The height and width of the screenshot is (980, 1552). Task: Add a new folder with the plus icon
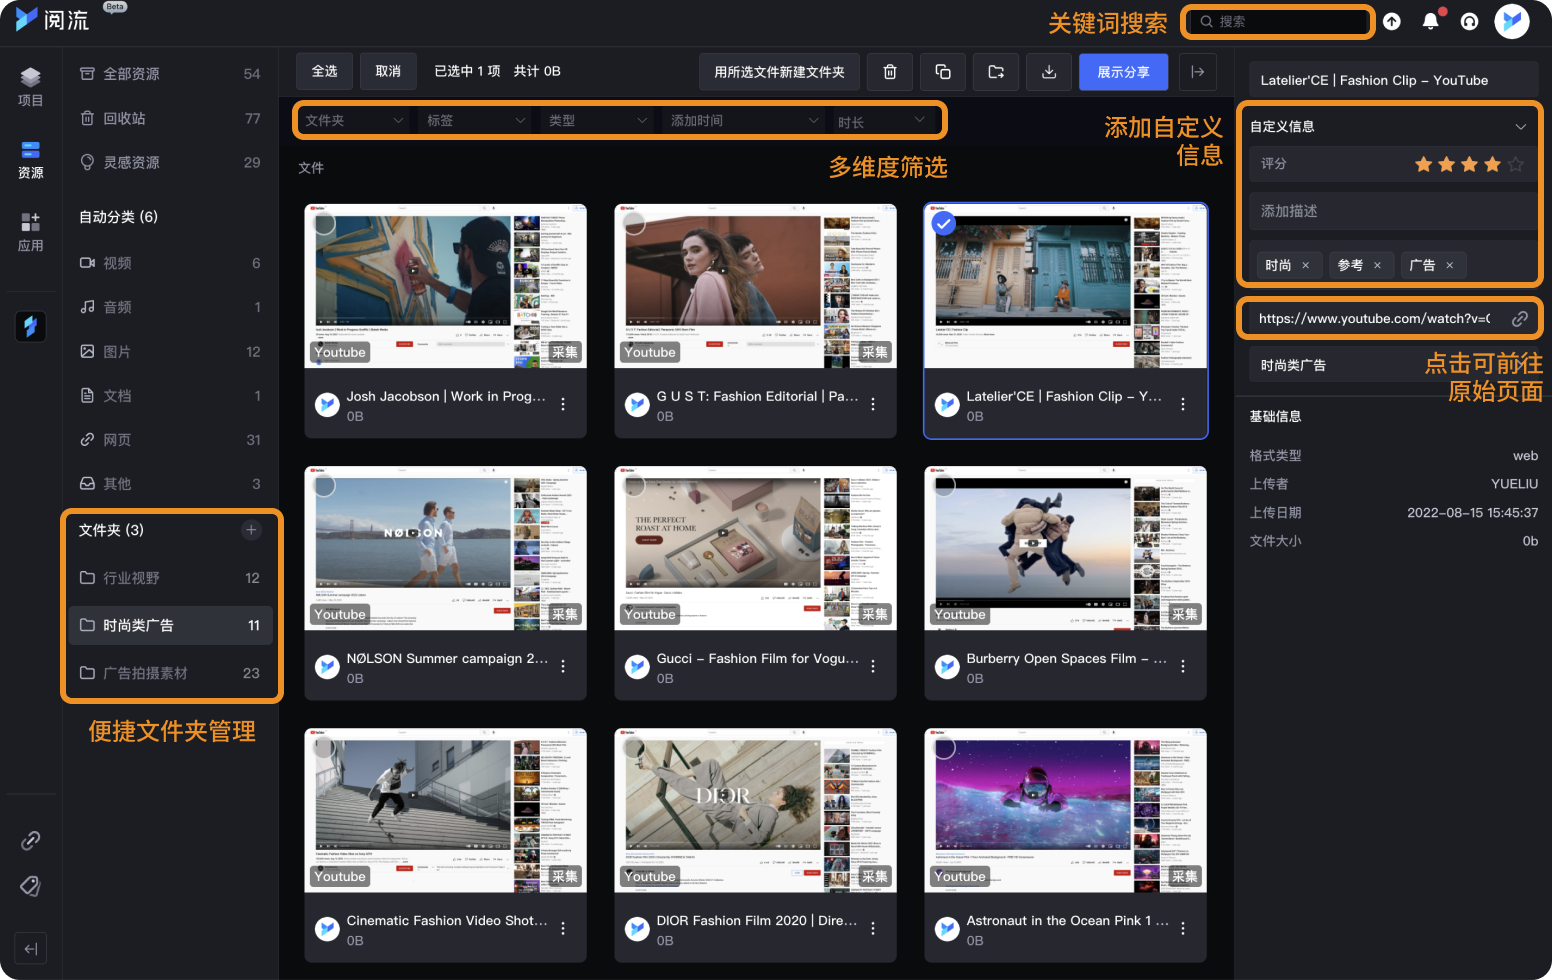coord(251,530)
